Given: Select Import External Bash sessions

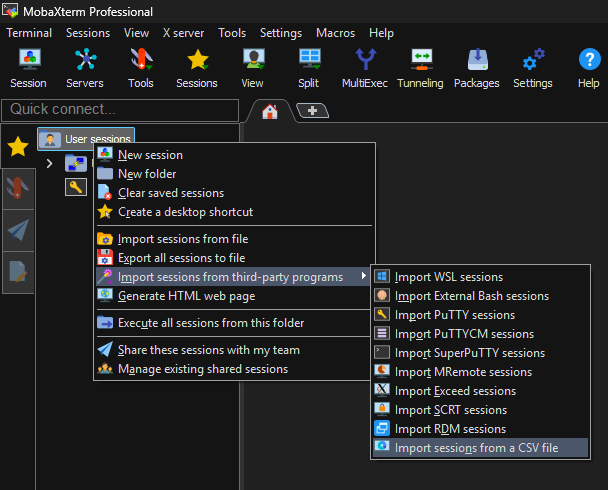Looking at the screenshot, I should pos(480,296).
